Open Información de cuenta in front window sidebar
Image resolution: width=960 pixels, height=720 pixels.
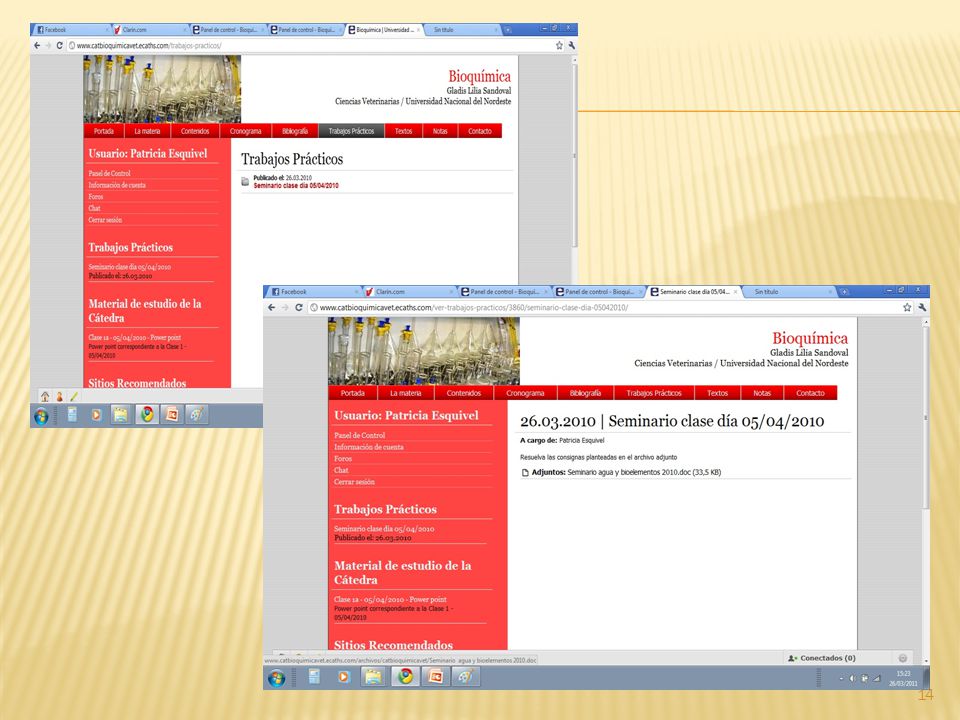[369, 447]
